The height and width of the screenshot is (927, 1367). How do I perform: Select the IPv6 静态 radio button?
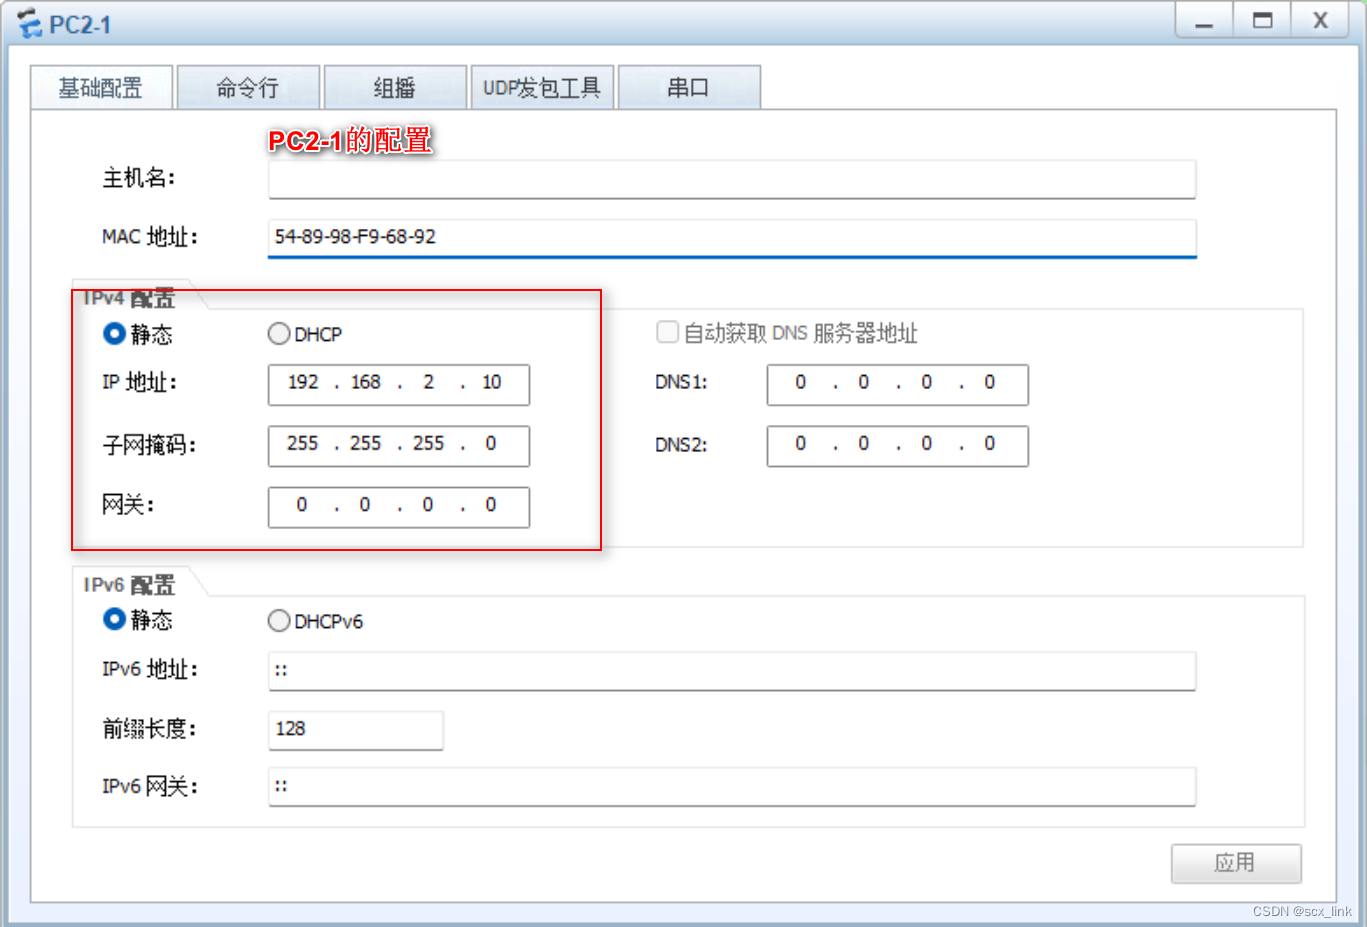114,620
